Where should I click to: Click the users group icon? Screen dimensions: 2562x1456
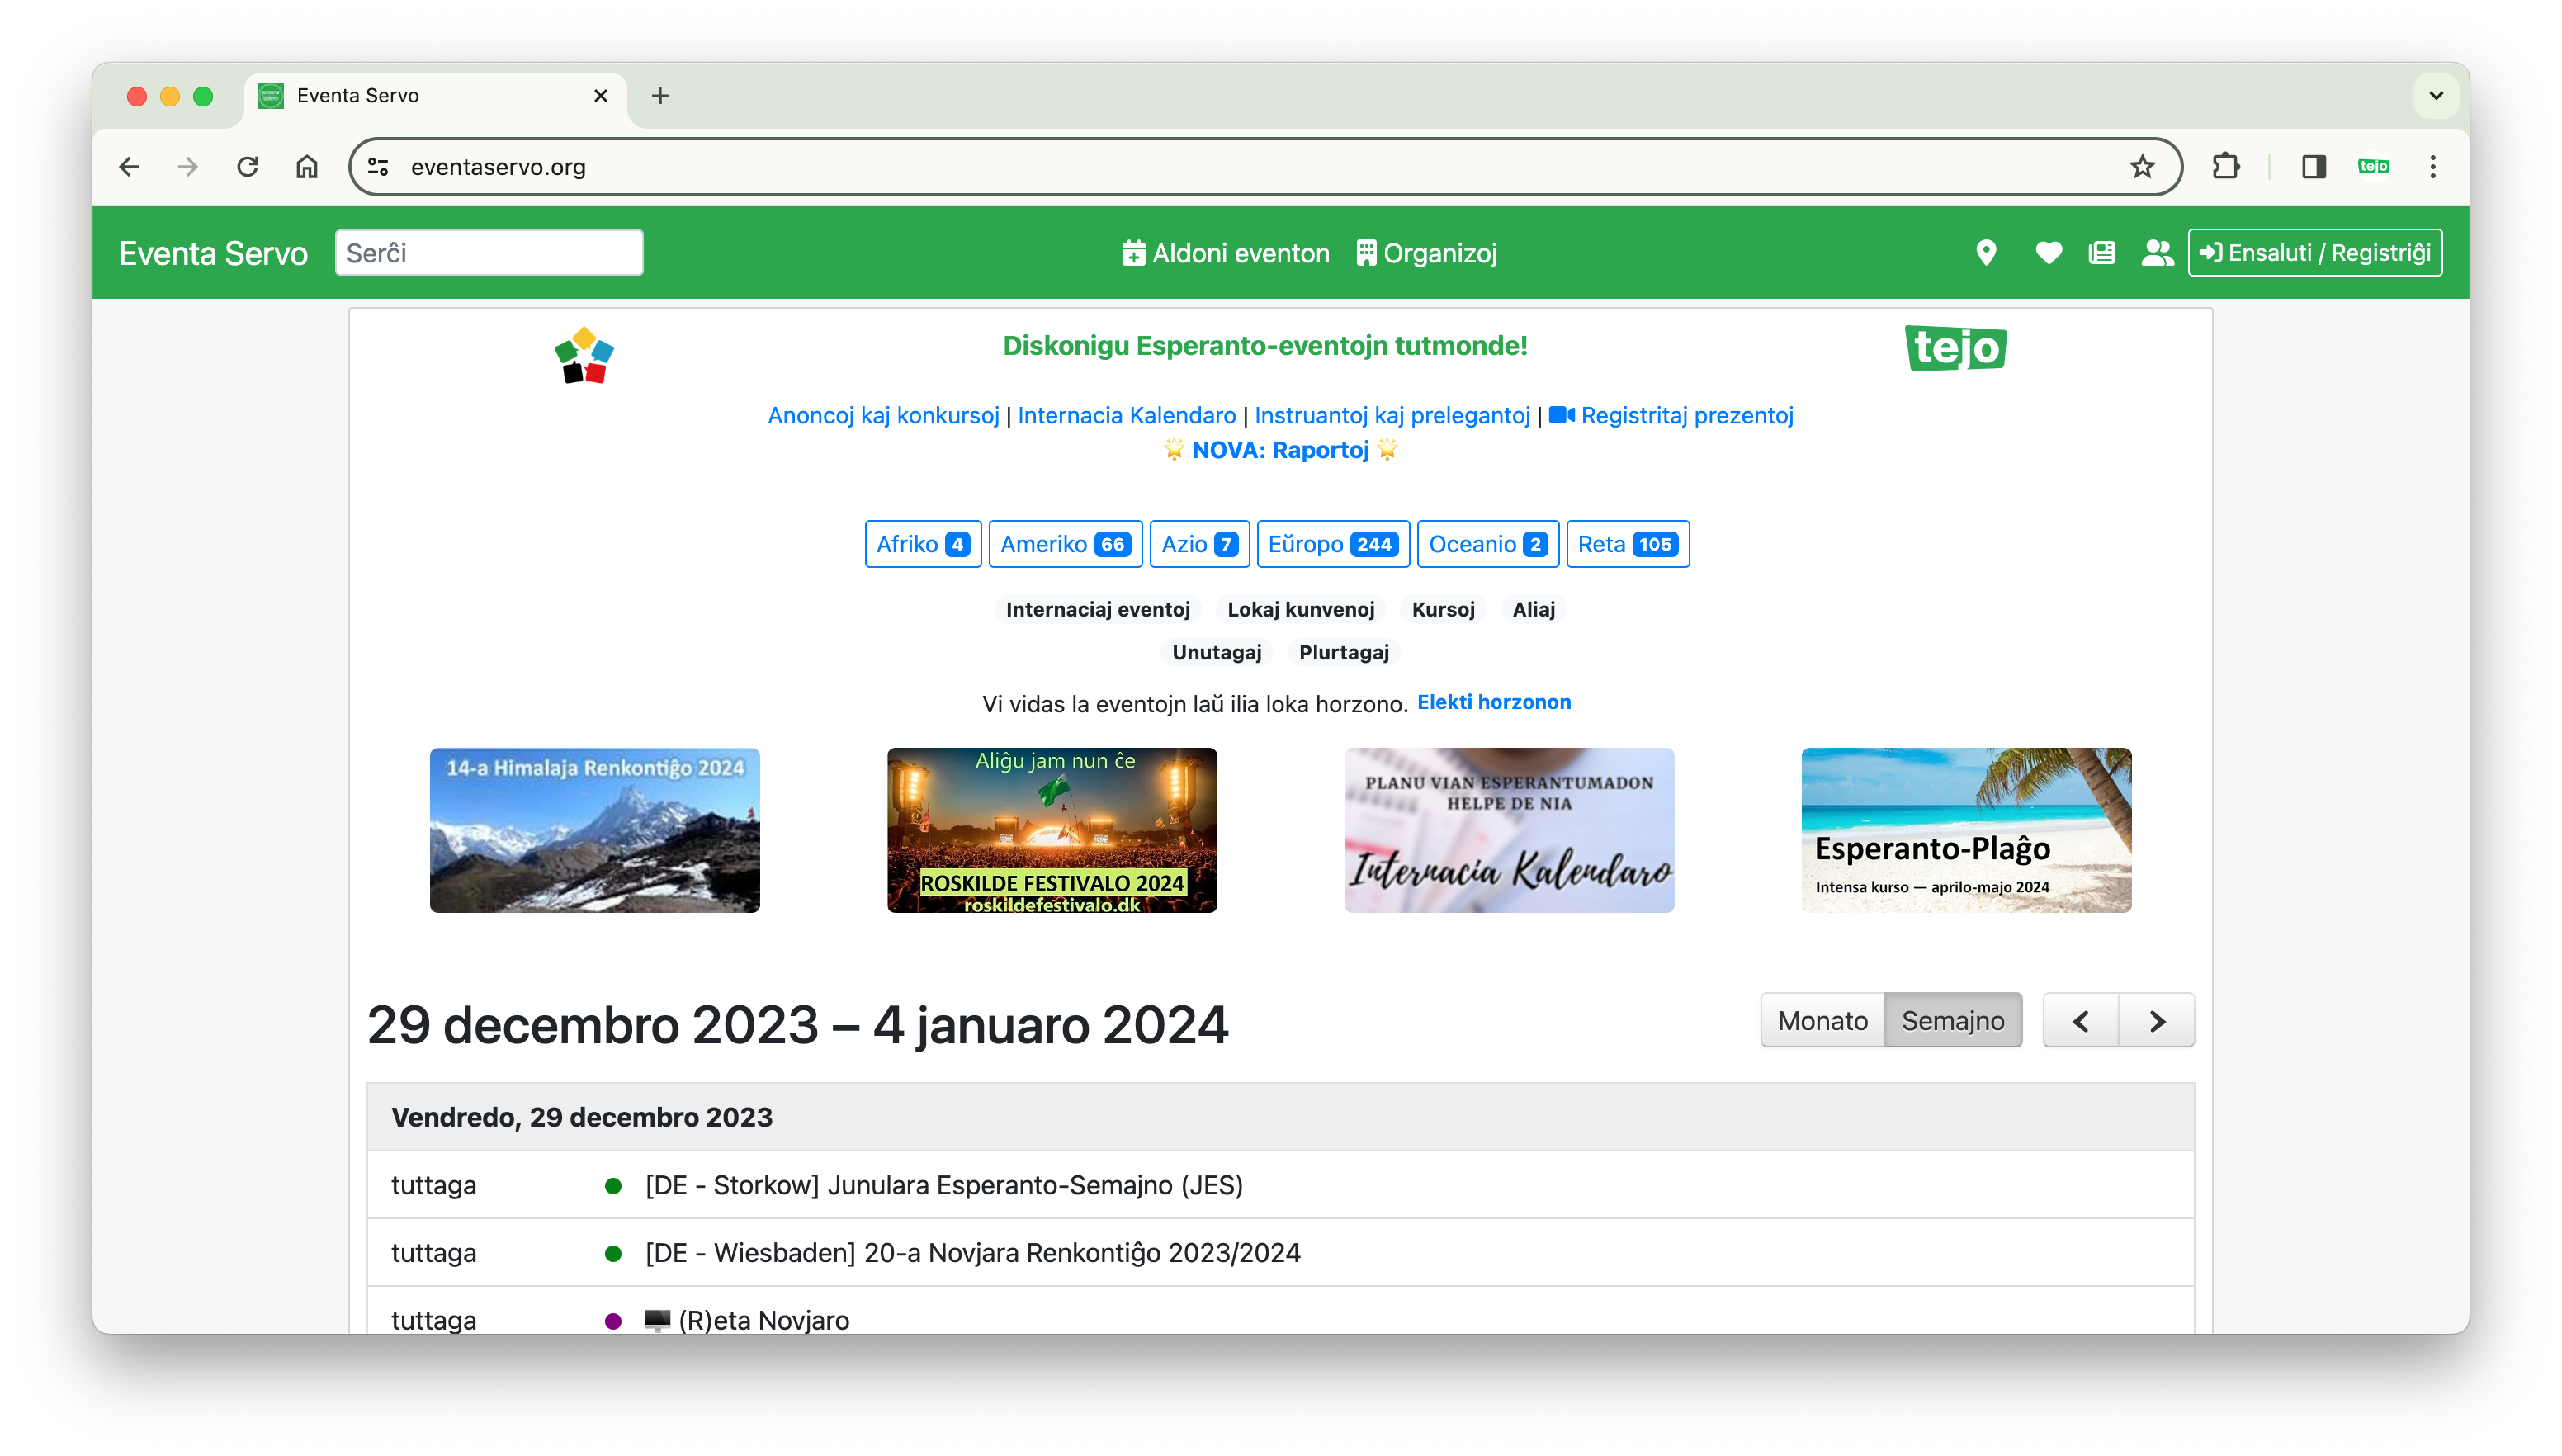pyautogui.click(x=2157, y=253)
